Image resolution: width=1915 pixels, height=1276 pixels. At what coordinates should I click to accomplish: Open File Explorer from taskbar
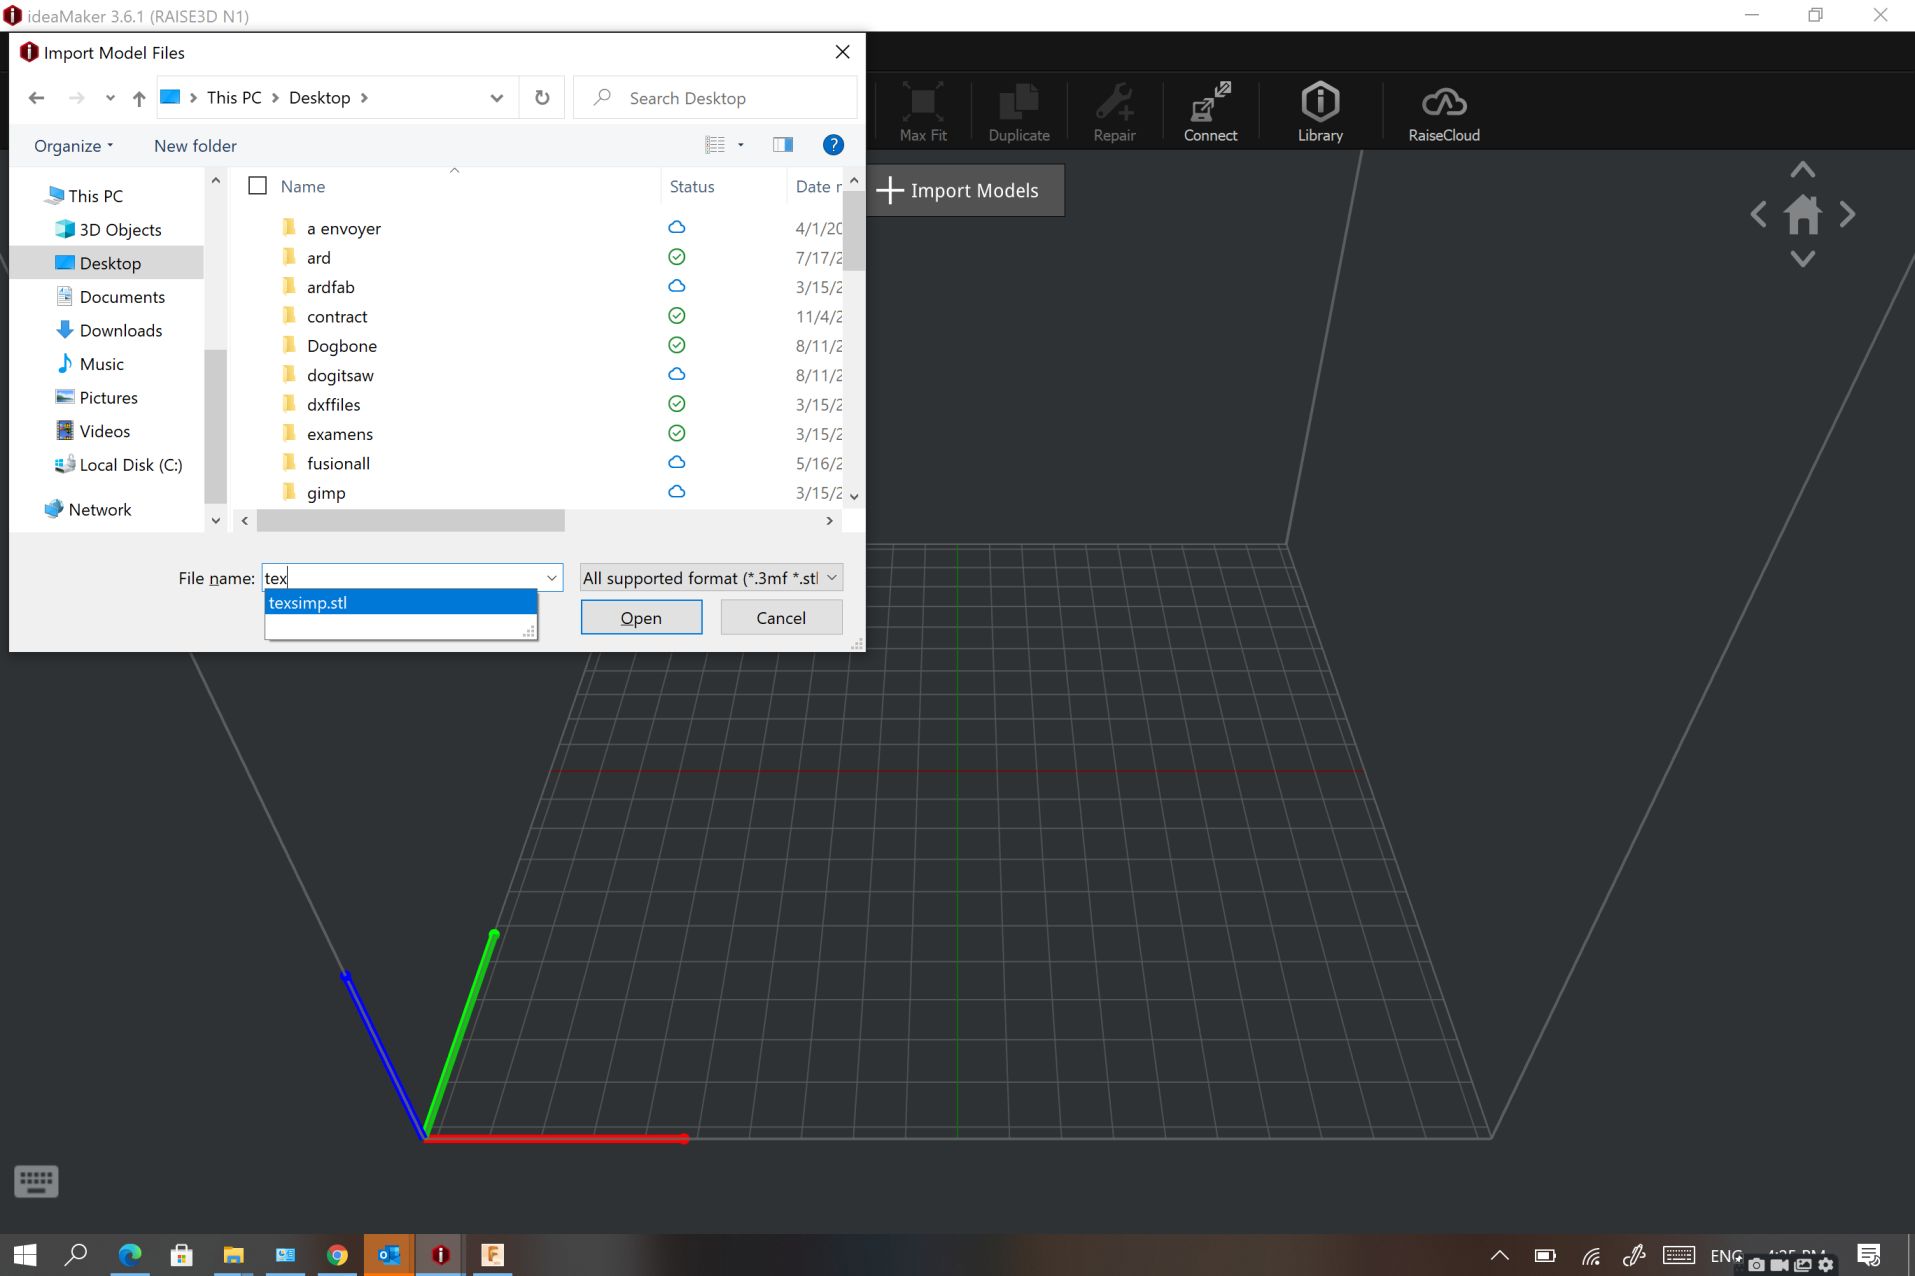coord(233,1255)
